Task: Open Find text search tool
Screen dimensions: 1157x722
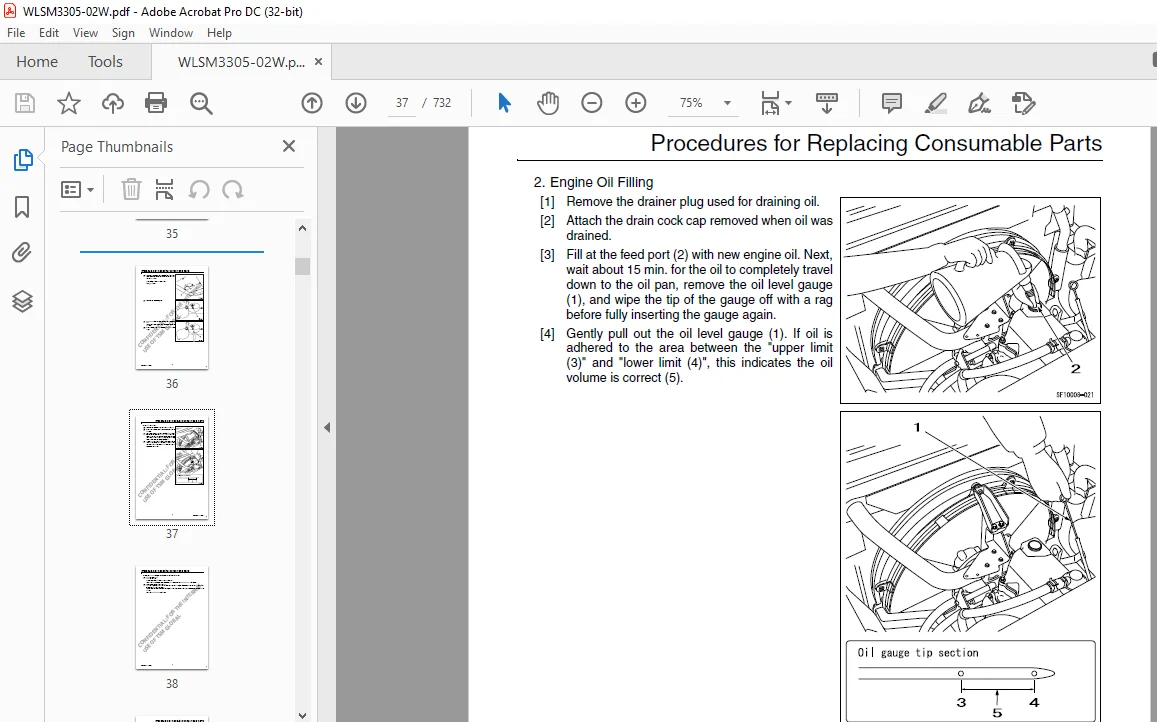Action: [201, 103]
